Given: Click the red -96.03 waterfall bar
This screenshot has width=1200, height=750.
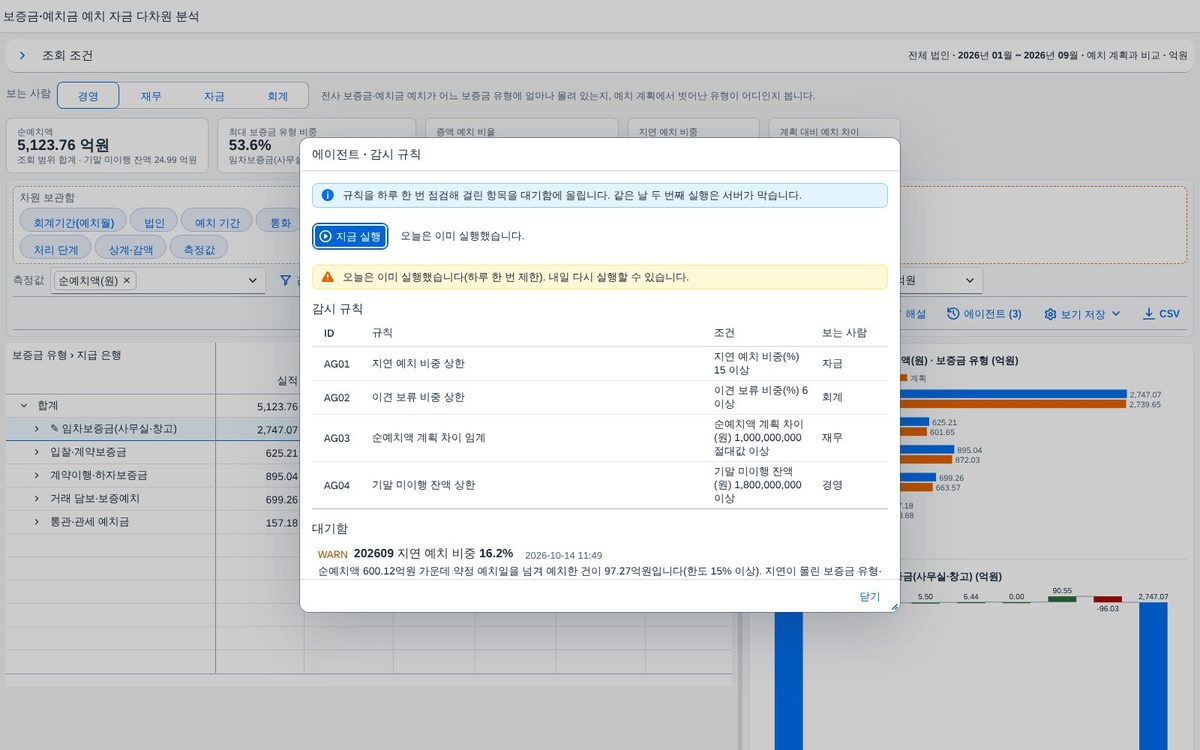Looking at the screenshot, I should (1108, 599).
